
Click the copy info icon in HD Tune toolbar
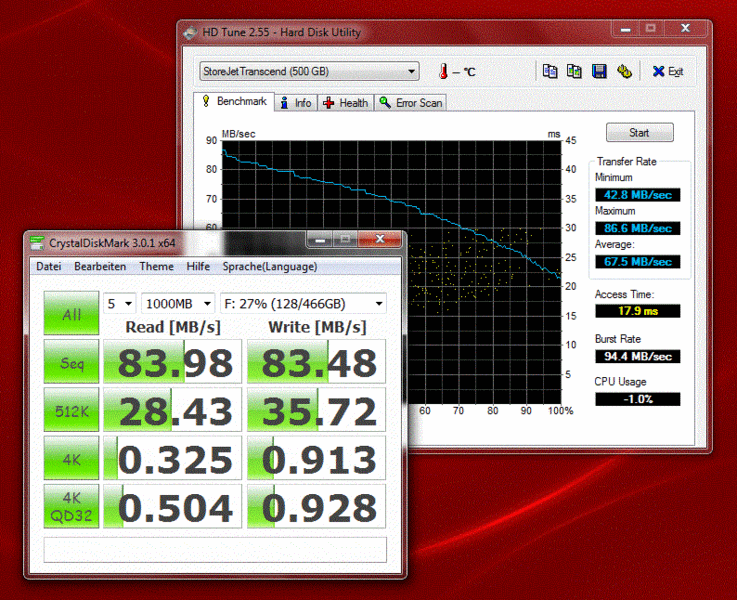coord(550,71)
